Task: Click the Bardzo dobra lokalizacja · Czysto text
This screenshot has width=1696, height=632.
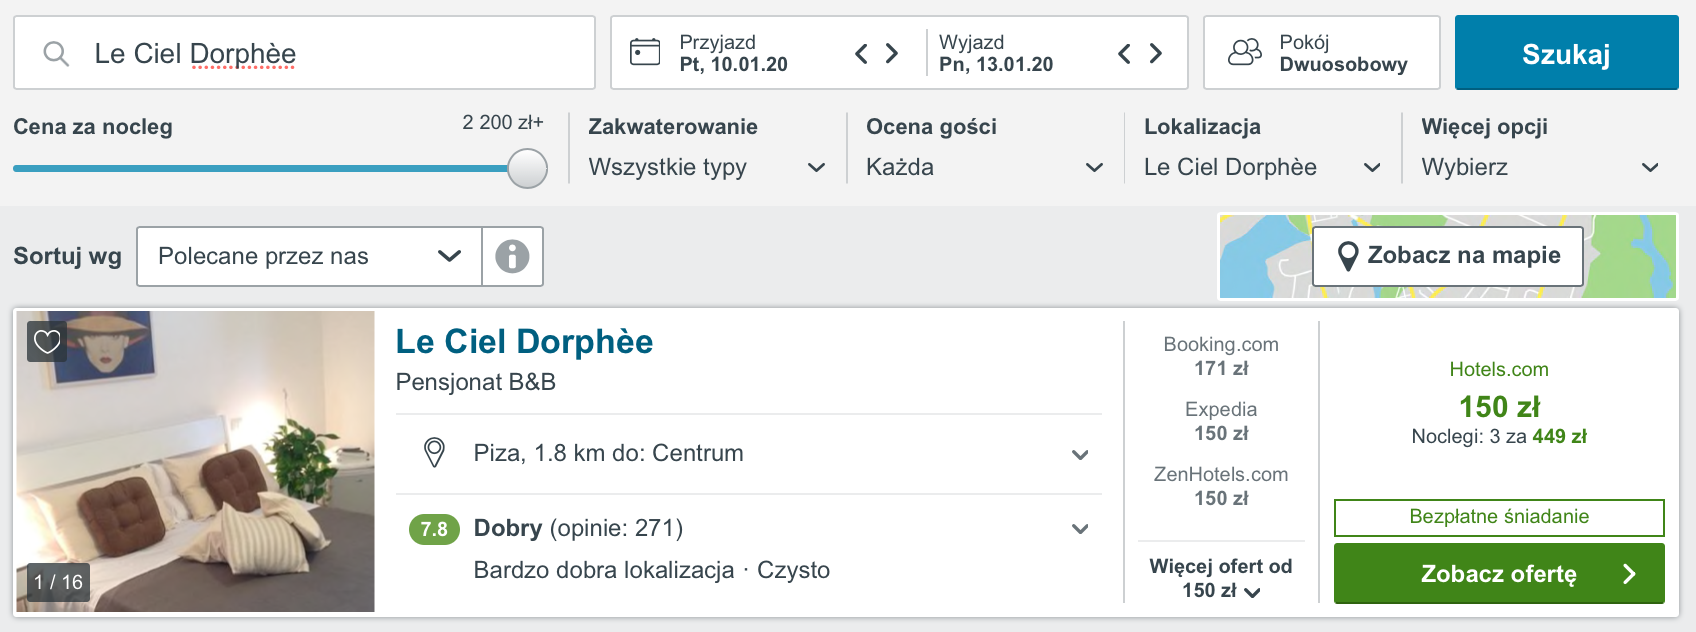Action: coord(652,570)
